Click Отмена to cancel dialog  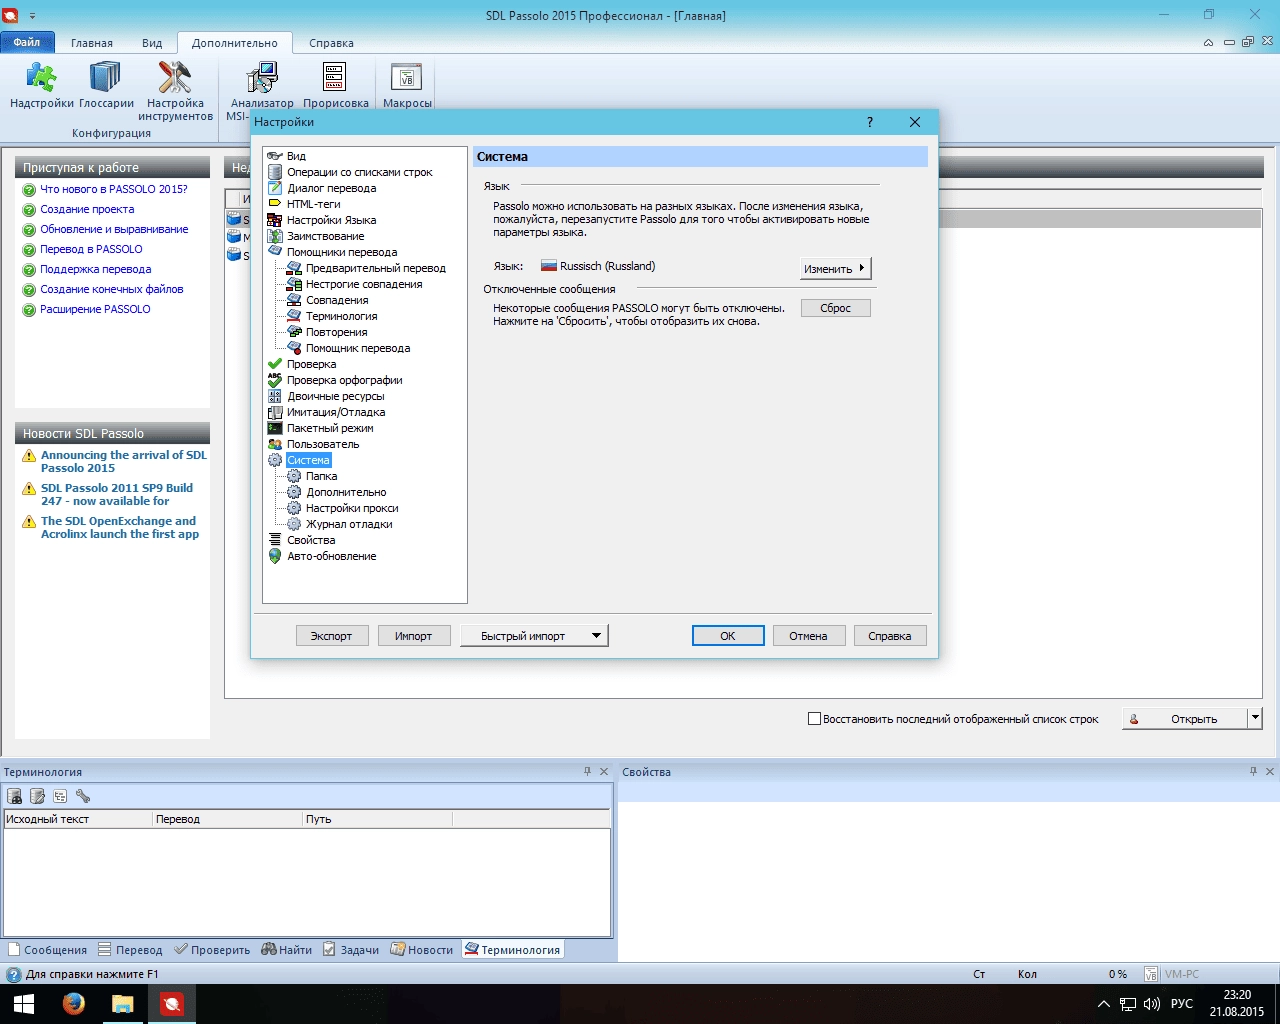[x=809, y=636]
